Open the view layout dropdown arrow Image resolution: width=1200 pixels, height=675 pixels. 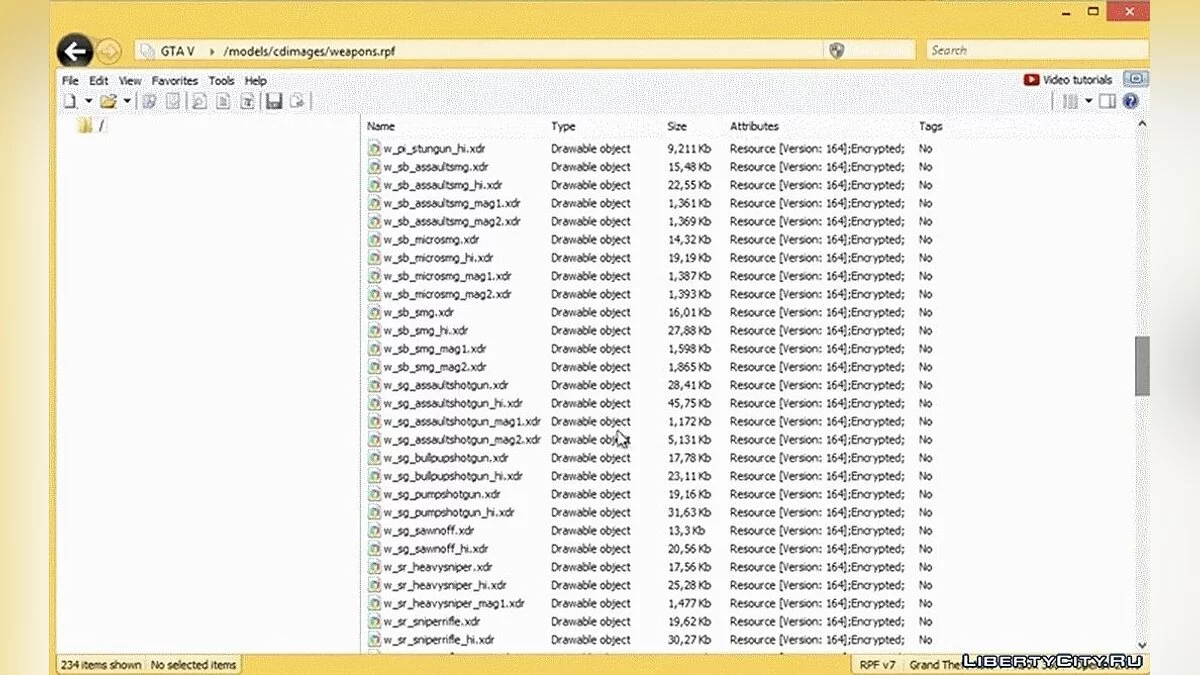click(1089, 101)
